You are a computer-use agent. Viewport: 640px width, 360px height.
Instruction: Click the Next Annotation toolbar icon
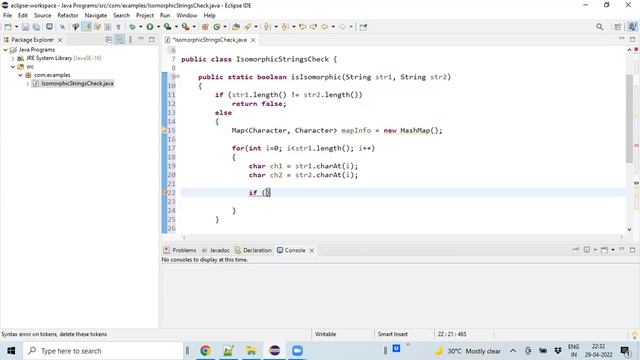point(267,27)
